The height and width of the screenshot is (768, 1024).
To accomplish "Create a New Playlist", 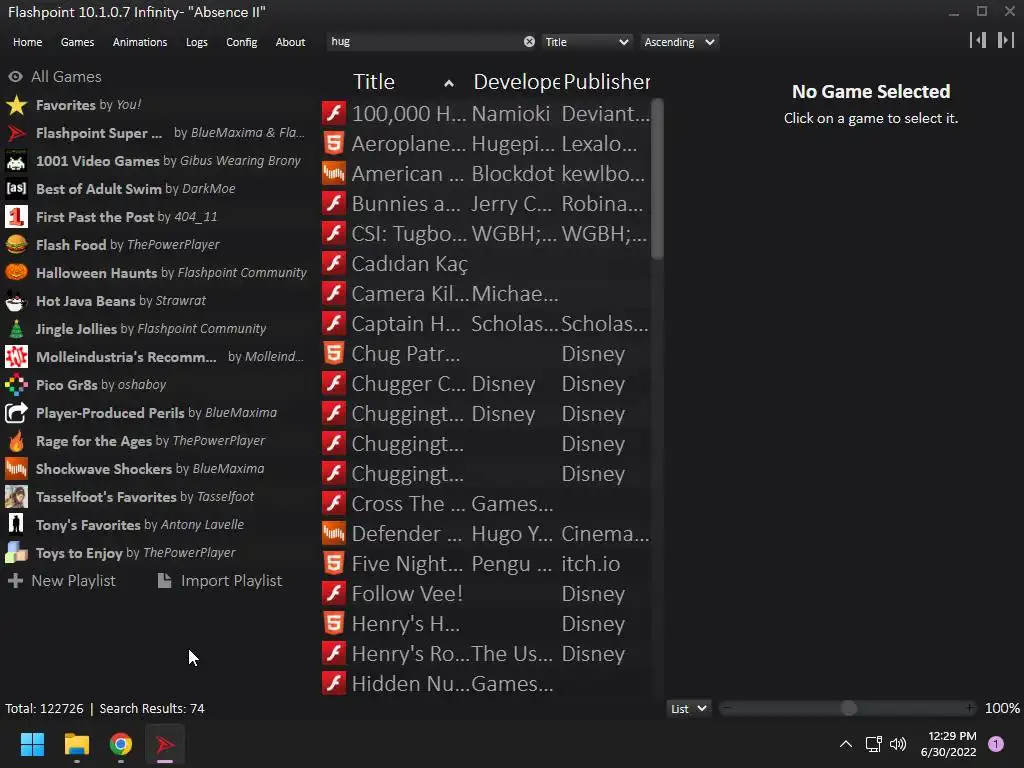I will click(x=61, y=581).
